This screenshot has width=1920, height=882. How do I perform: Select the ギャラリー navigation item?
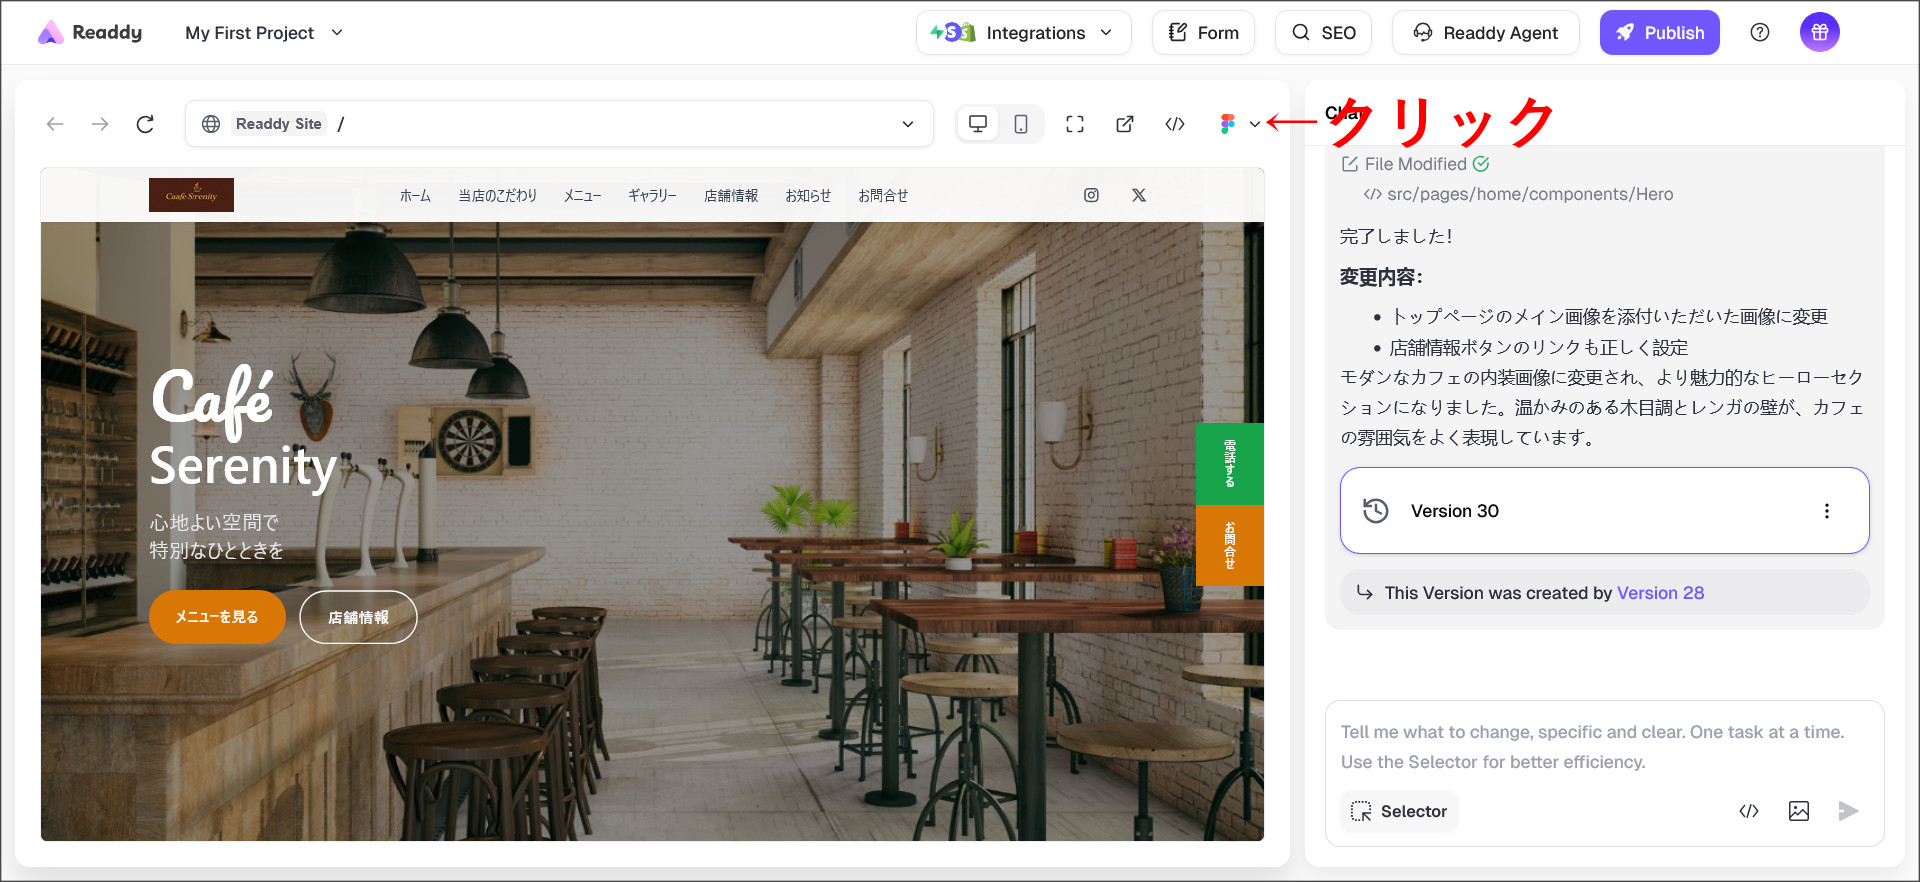pyautogui.click(x=652, y=196)
